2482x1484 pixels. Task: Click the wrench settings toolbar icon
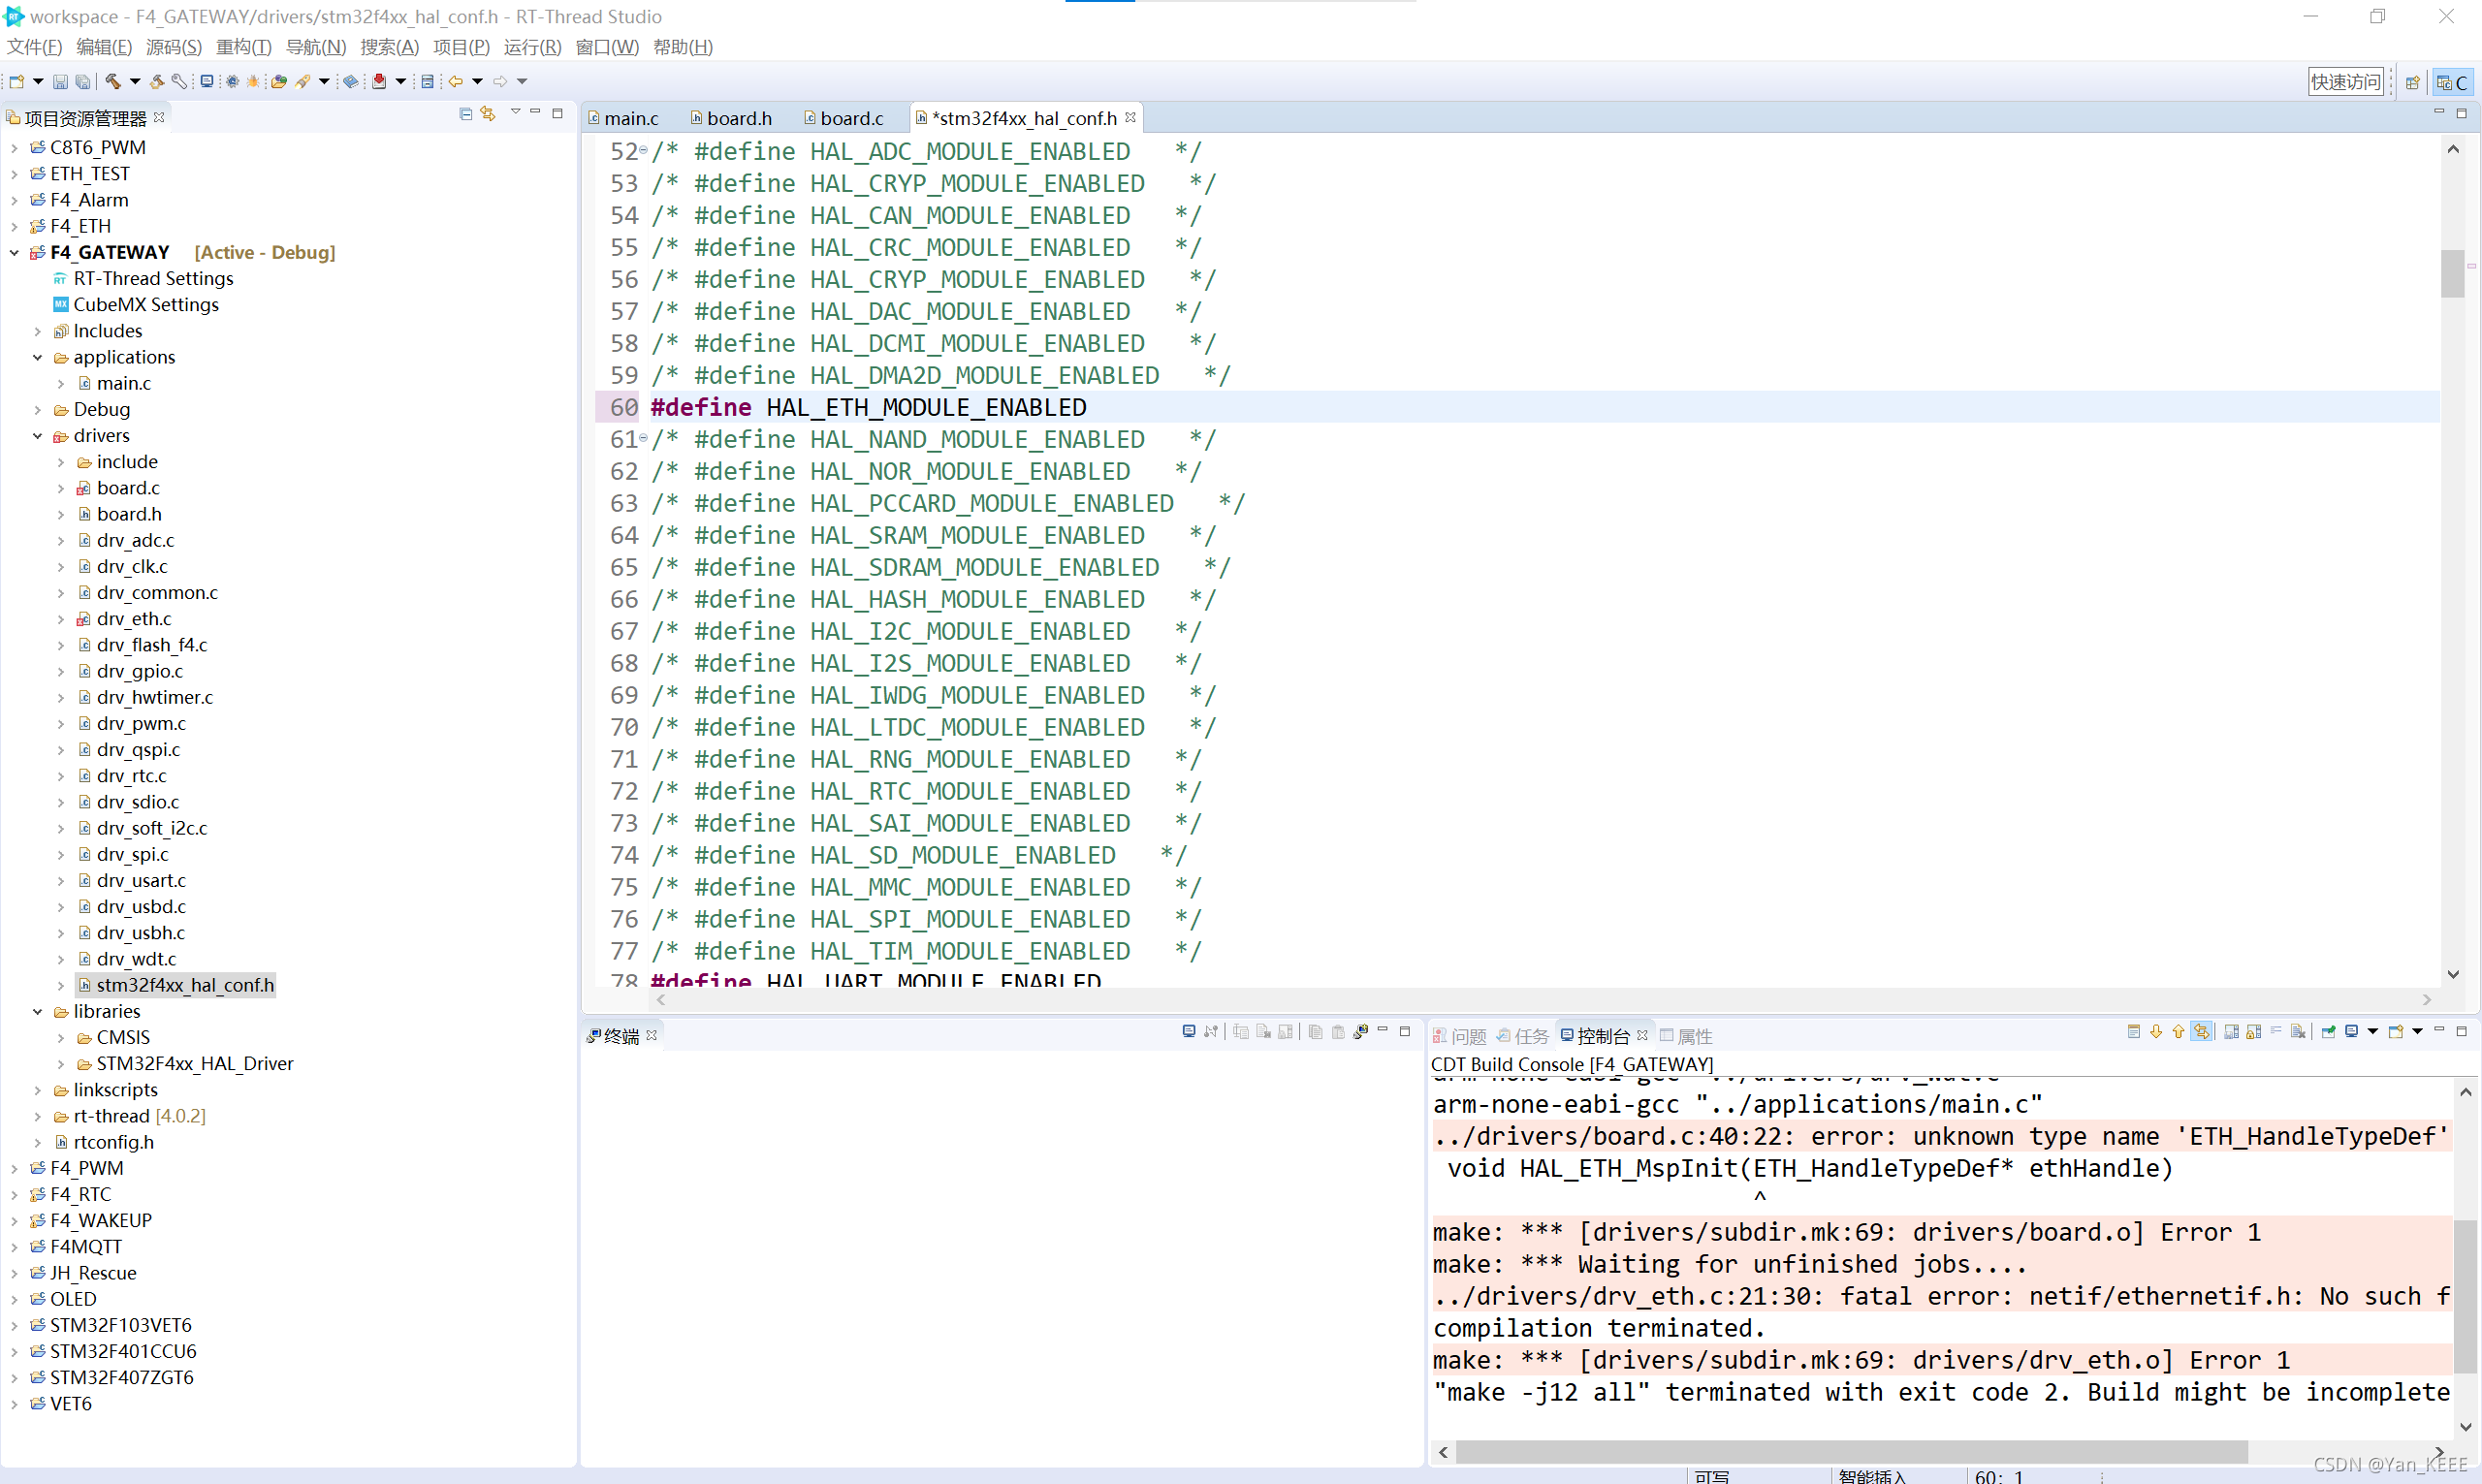pyautogui.click(x=179, y=81)
